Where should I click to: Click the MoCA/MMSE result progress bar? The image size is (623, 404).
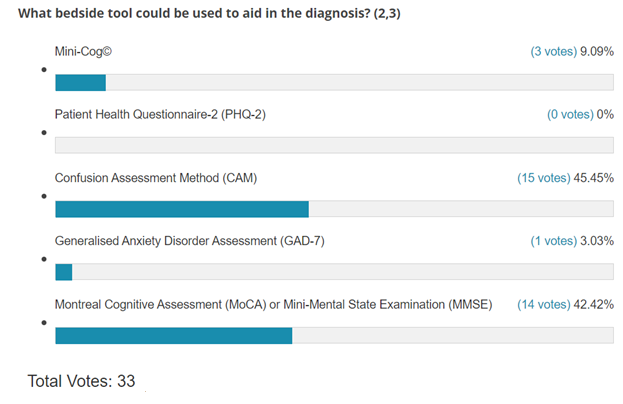pyautogui.click(x=334, y=336)
